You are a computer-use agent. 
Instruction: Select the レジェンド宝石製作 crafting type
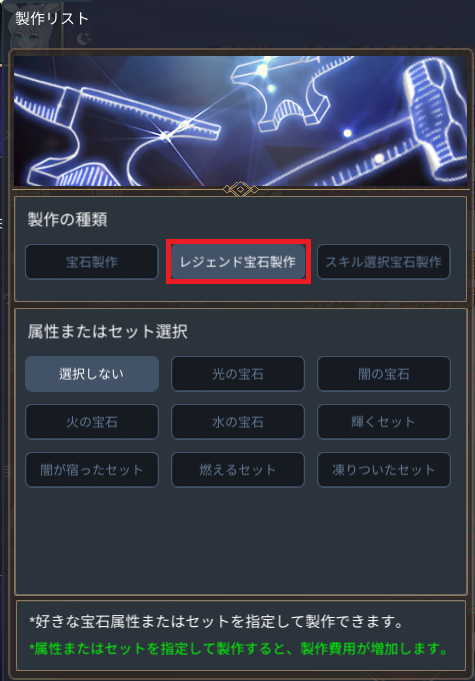238,261
